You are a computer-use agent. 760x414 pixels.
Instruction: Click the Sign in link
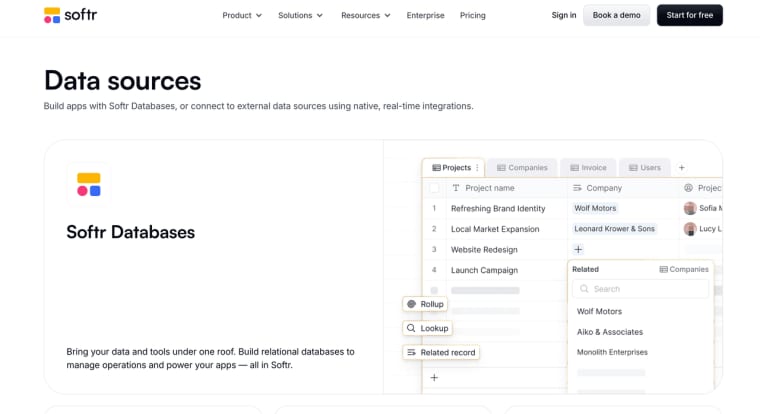564,15
